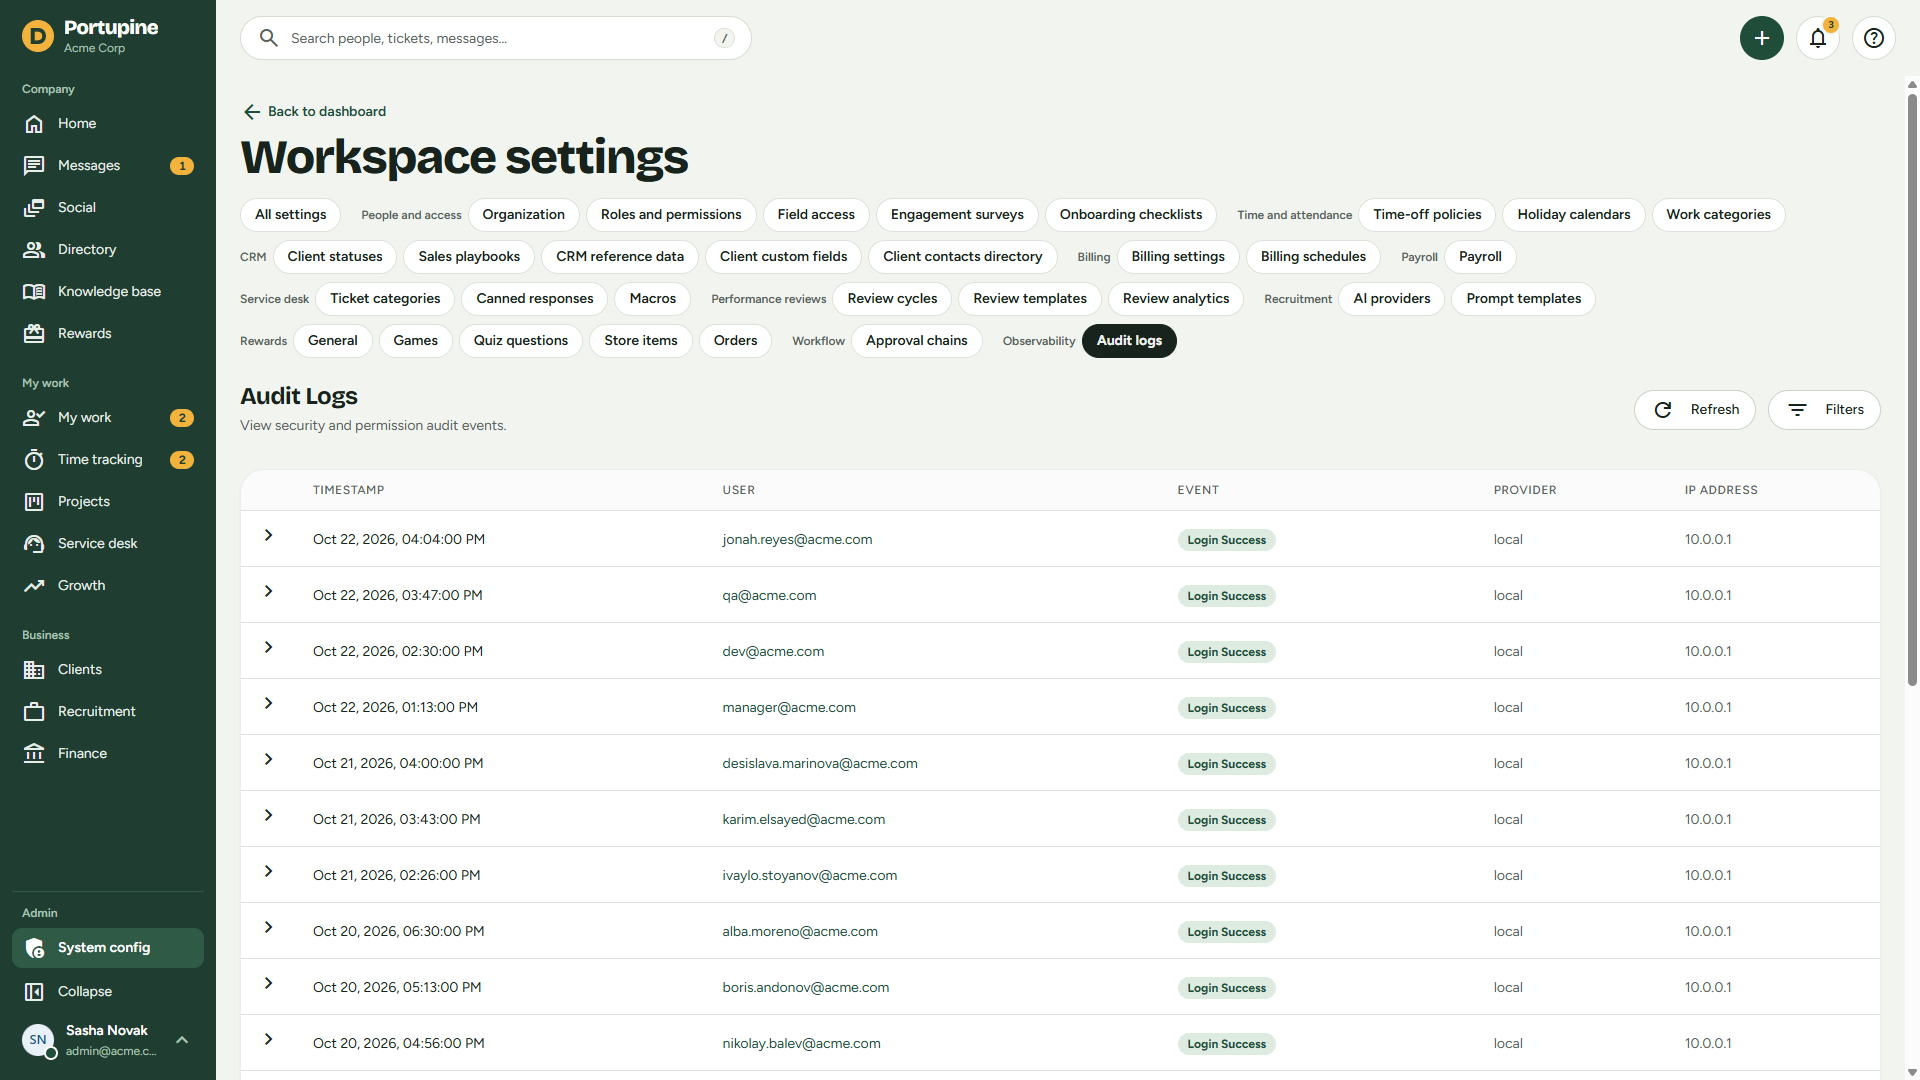
Task: Click the Refresh button
Action: [1695, 410]
